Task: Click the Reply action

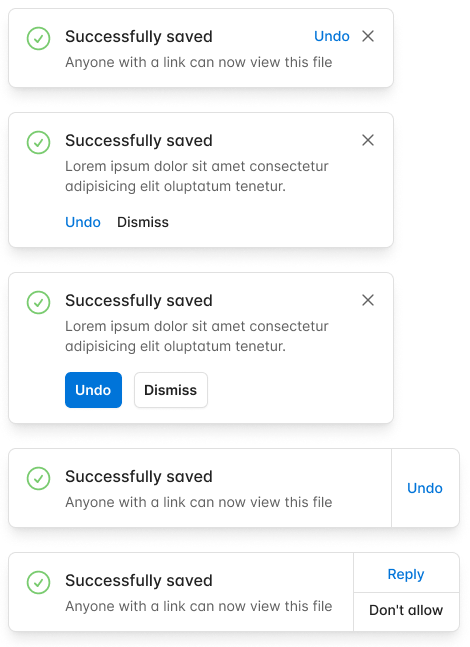Action: pos(406,574)
